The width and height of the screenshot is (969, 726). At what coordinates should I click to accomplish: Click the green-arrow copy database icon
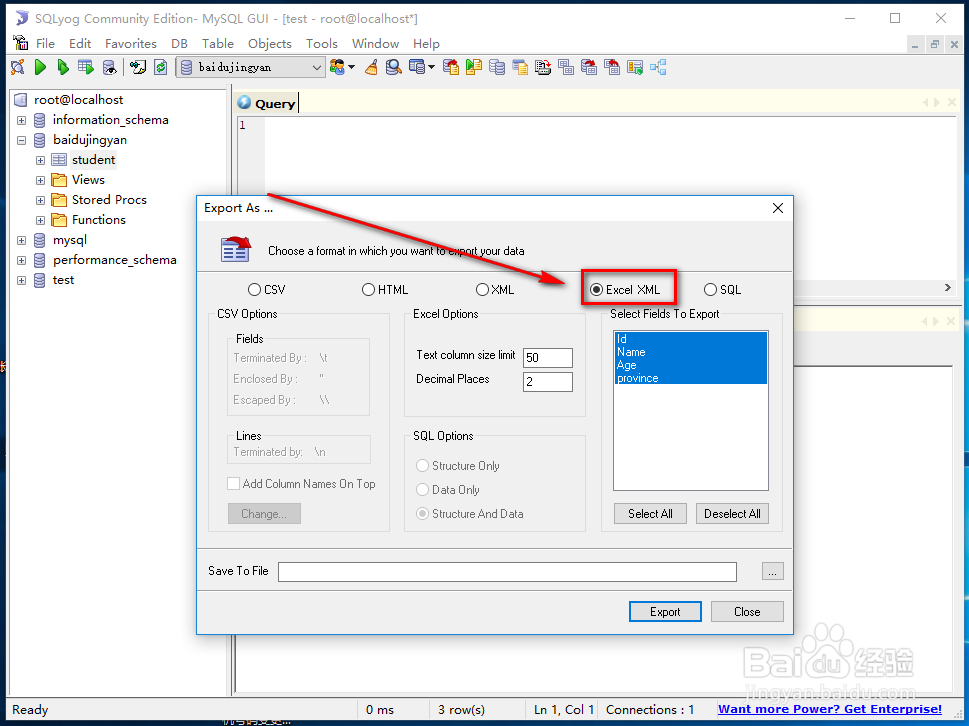click(x=474, y=67)
